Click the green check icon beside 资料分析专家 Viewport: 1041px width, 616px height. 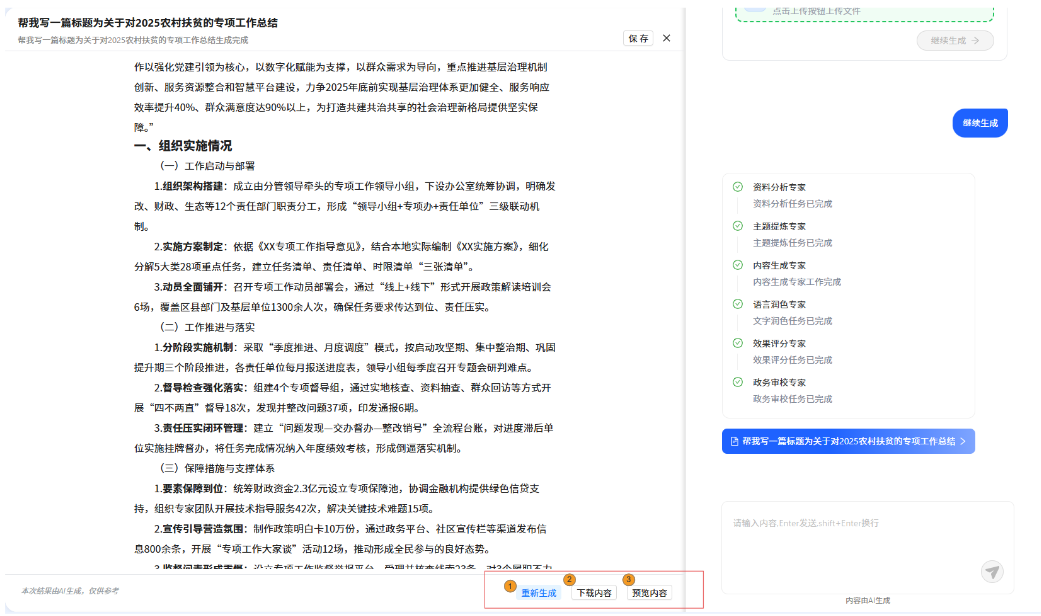click(x=738, y=187)
